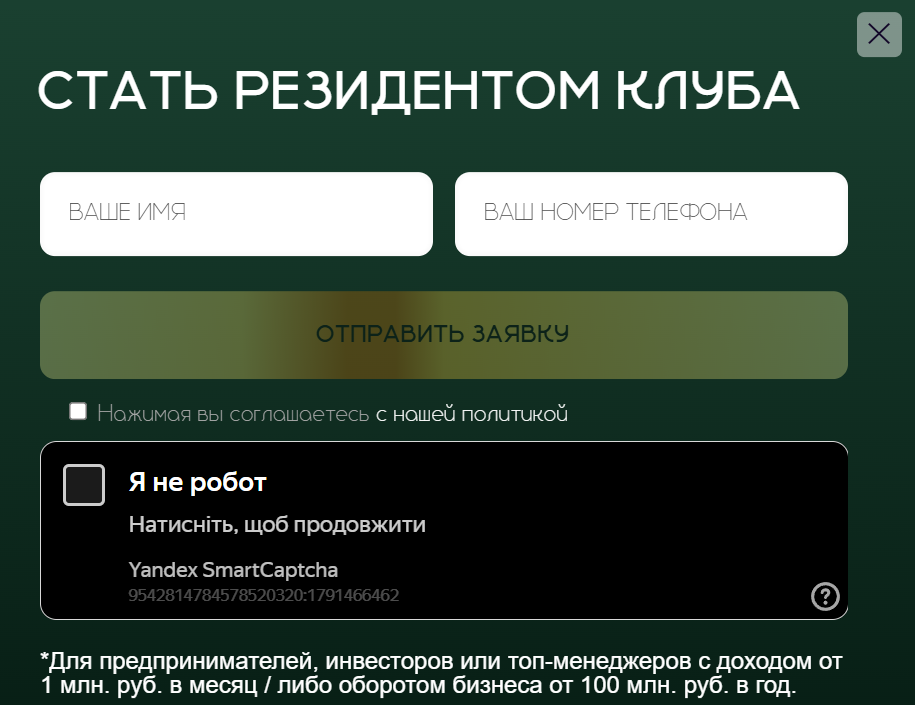Close the club resident form dialog
The image size is (915, 705).
[879, 34]
